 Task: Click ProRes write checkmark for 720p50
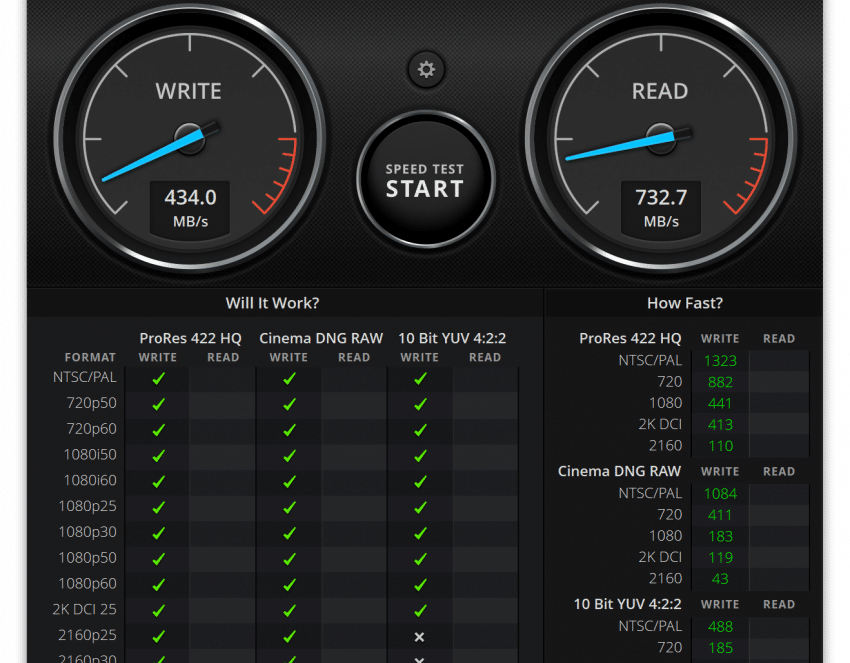pyautogui.click(x=158, y=404)
